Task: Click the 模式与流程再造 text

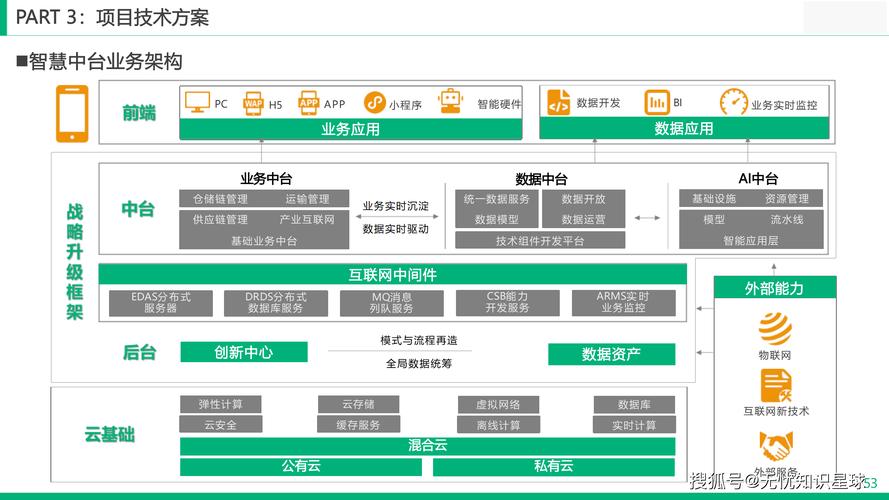Action: click(419, 340)
